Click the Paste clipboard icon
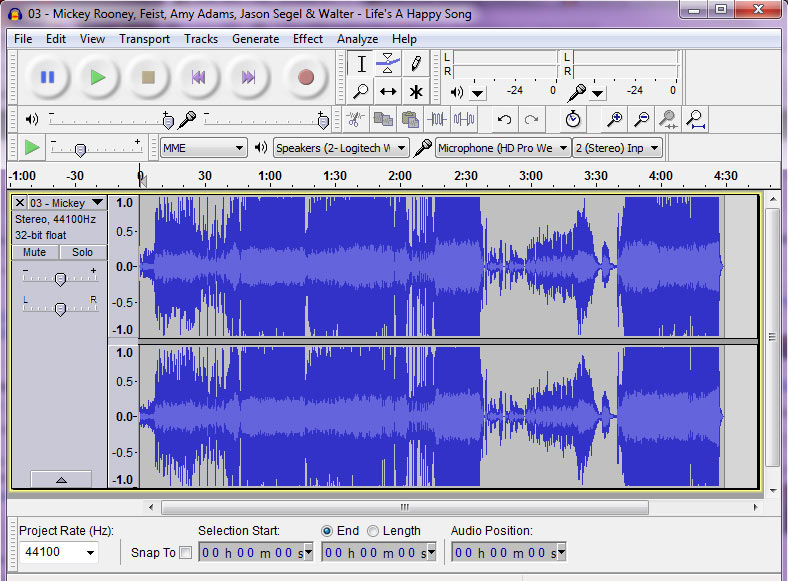The height and width of the screenshot is (581, 788). tap(410, 120)
